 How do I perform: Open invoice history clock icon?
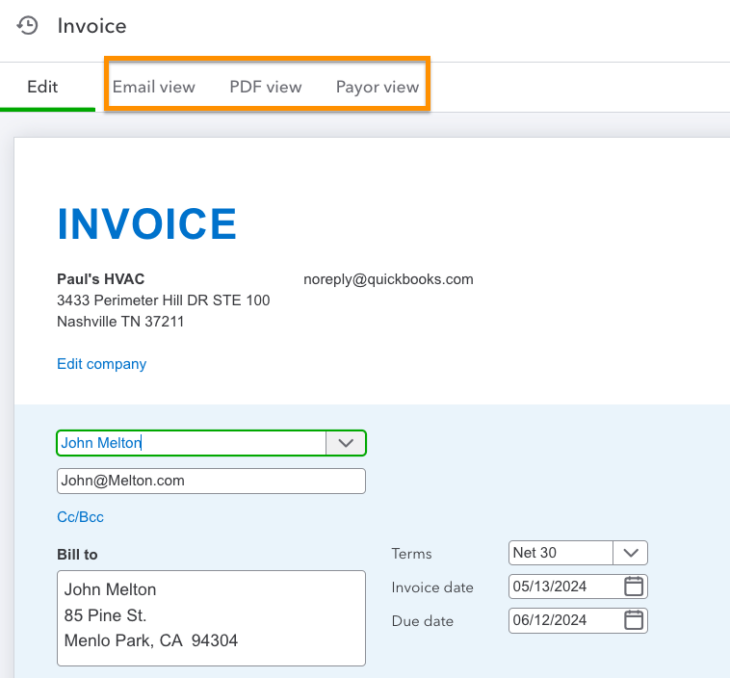27,26
